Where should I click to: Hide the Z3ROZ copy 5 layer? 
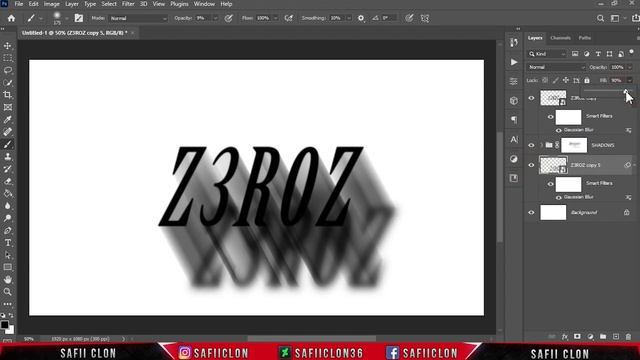(x=531, y=165)
